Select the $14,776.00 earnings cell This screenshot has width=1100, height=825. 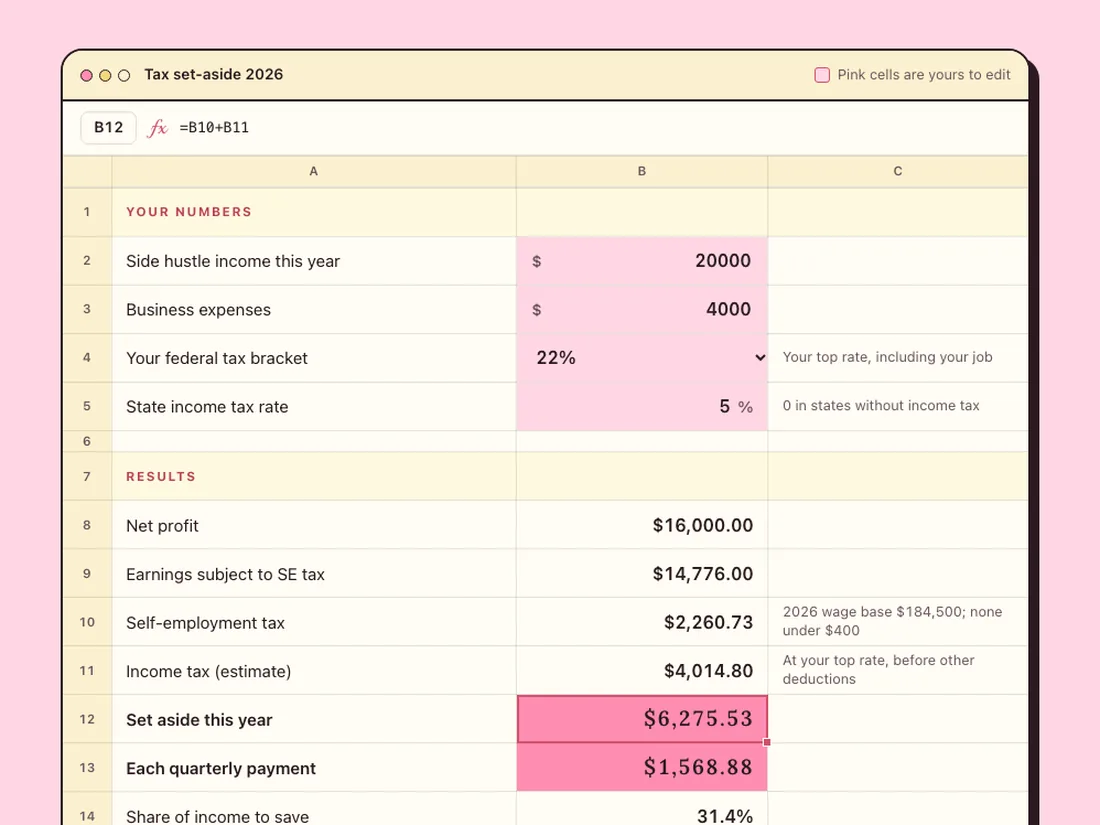coord(642,573)
